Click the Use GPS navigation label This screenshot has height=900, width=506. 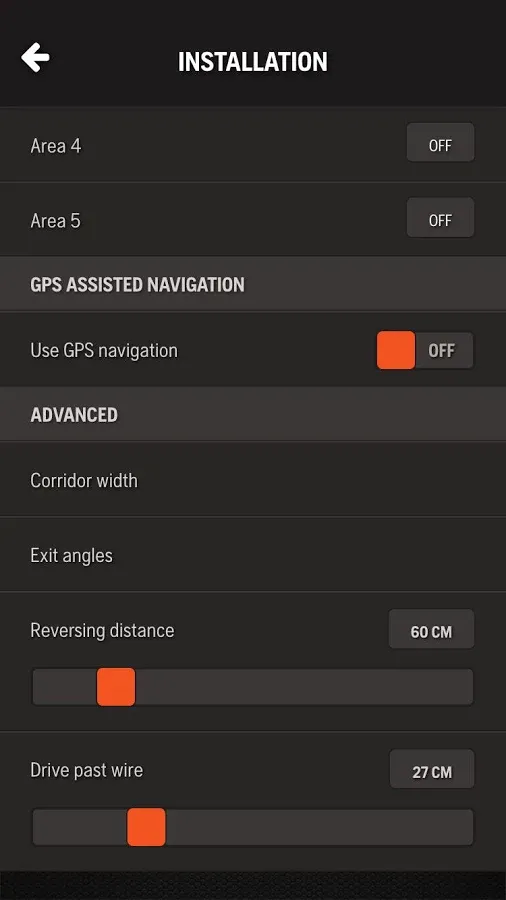[x=104, y=350]
